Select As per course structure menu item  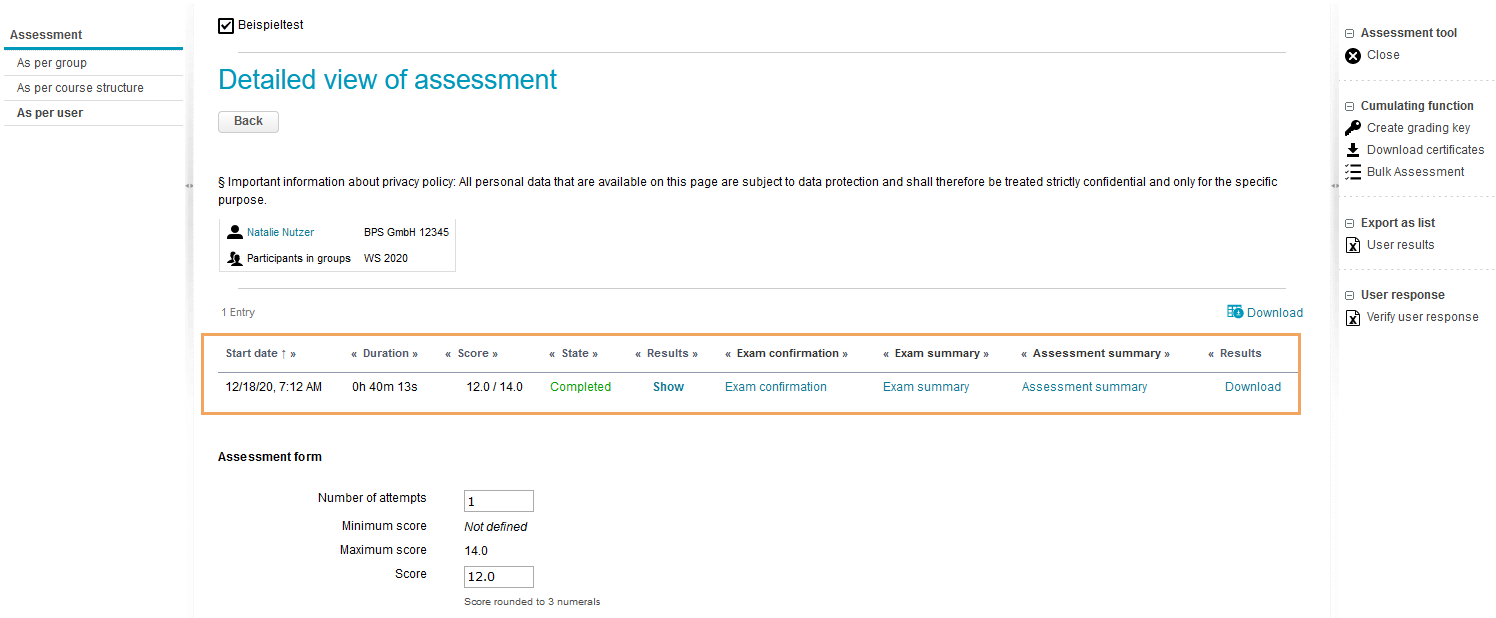tap(80, 88)
